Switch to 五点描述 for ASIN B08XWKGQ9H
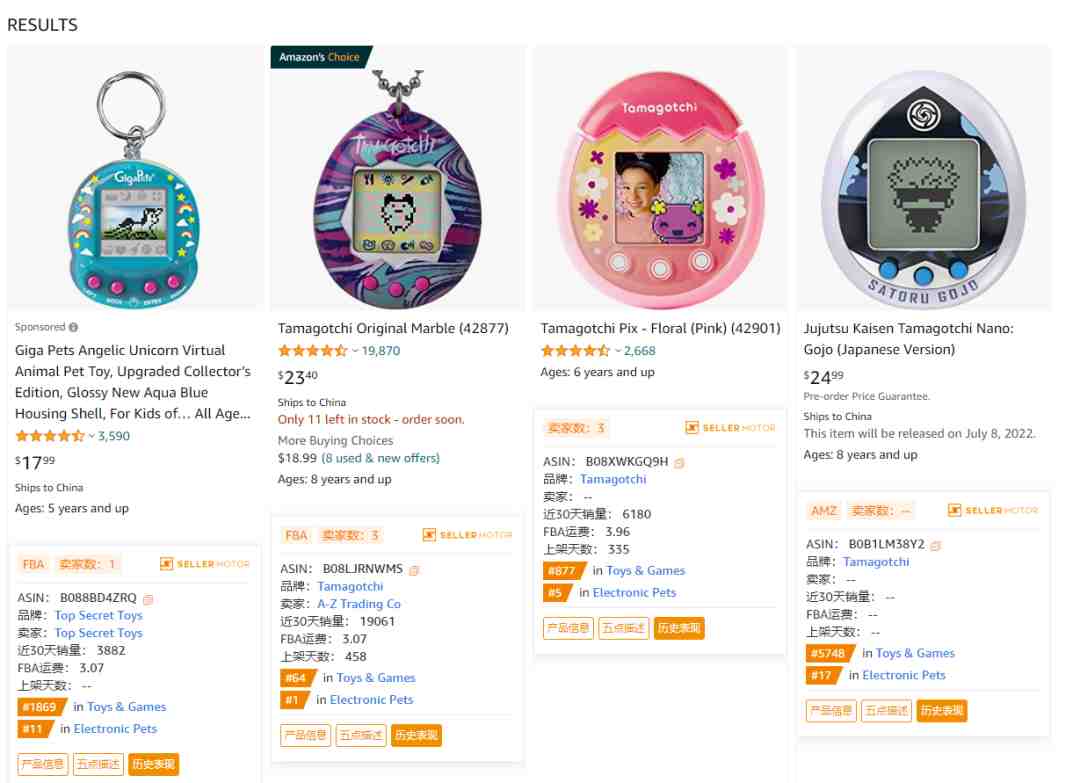Image resolution: width=1080 pixels, height=783 pixels. point(624,628)
